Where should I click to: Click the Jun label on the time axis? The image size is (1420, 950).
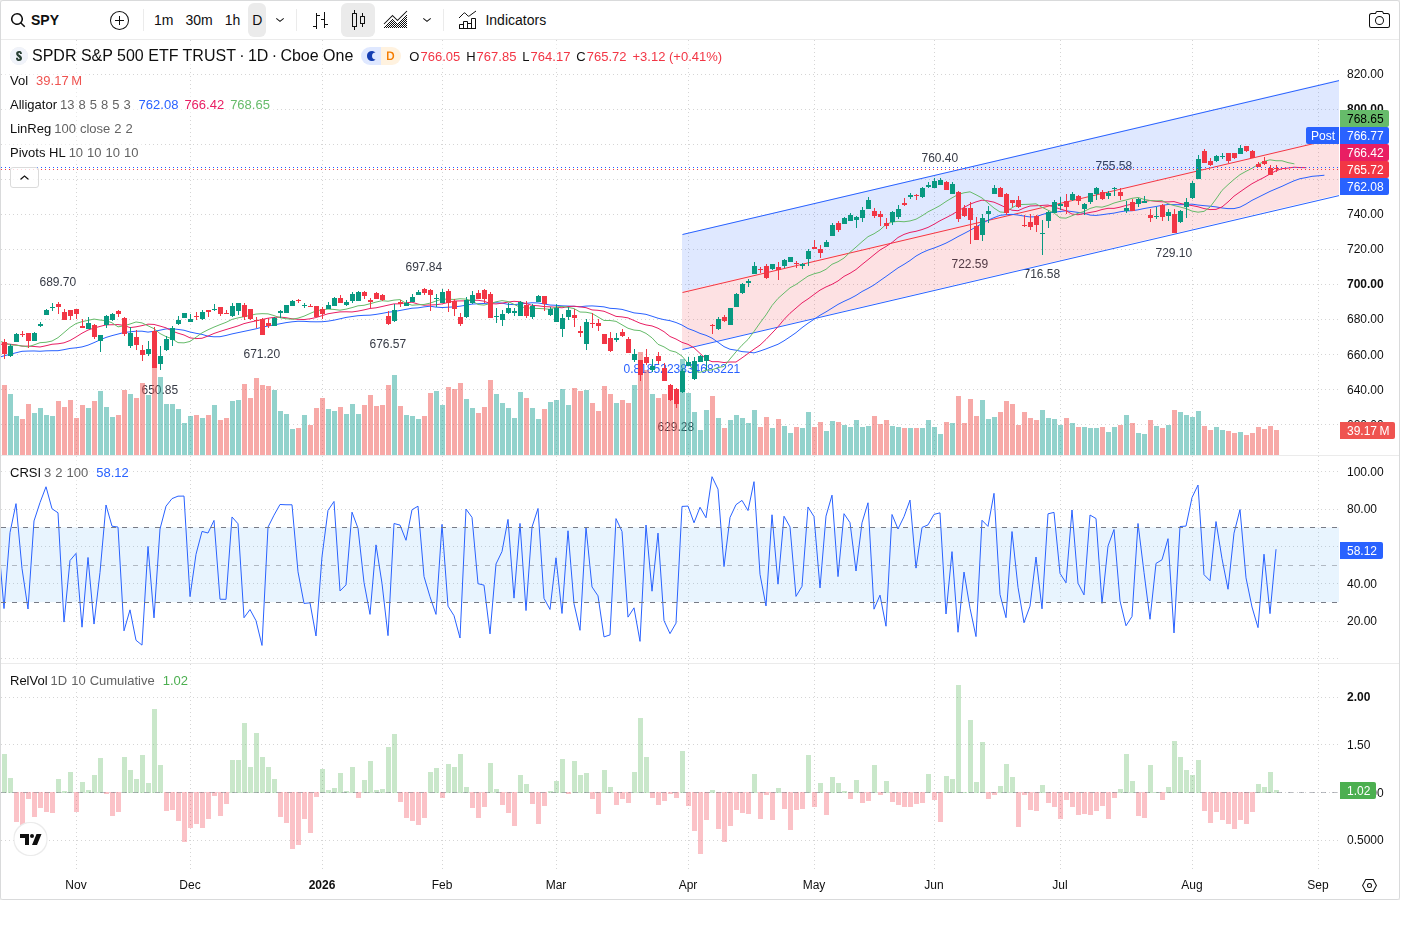coord(934,885)
